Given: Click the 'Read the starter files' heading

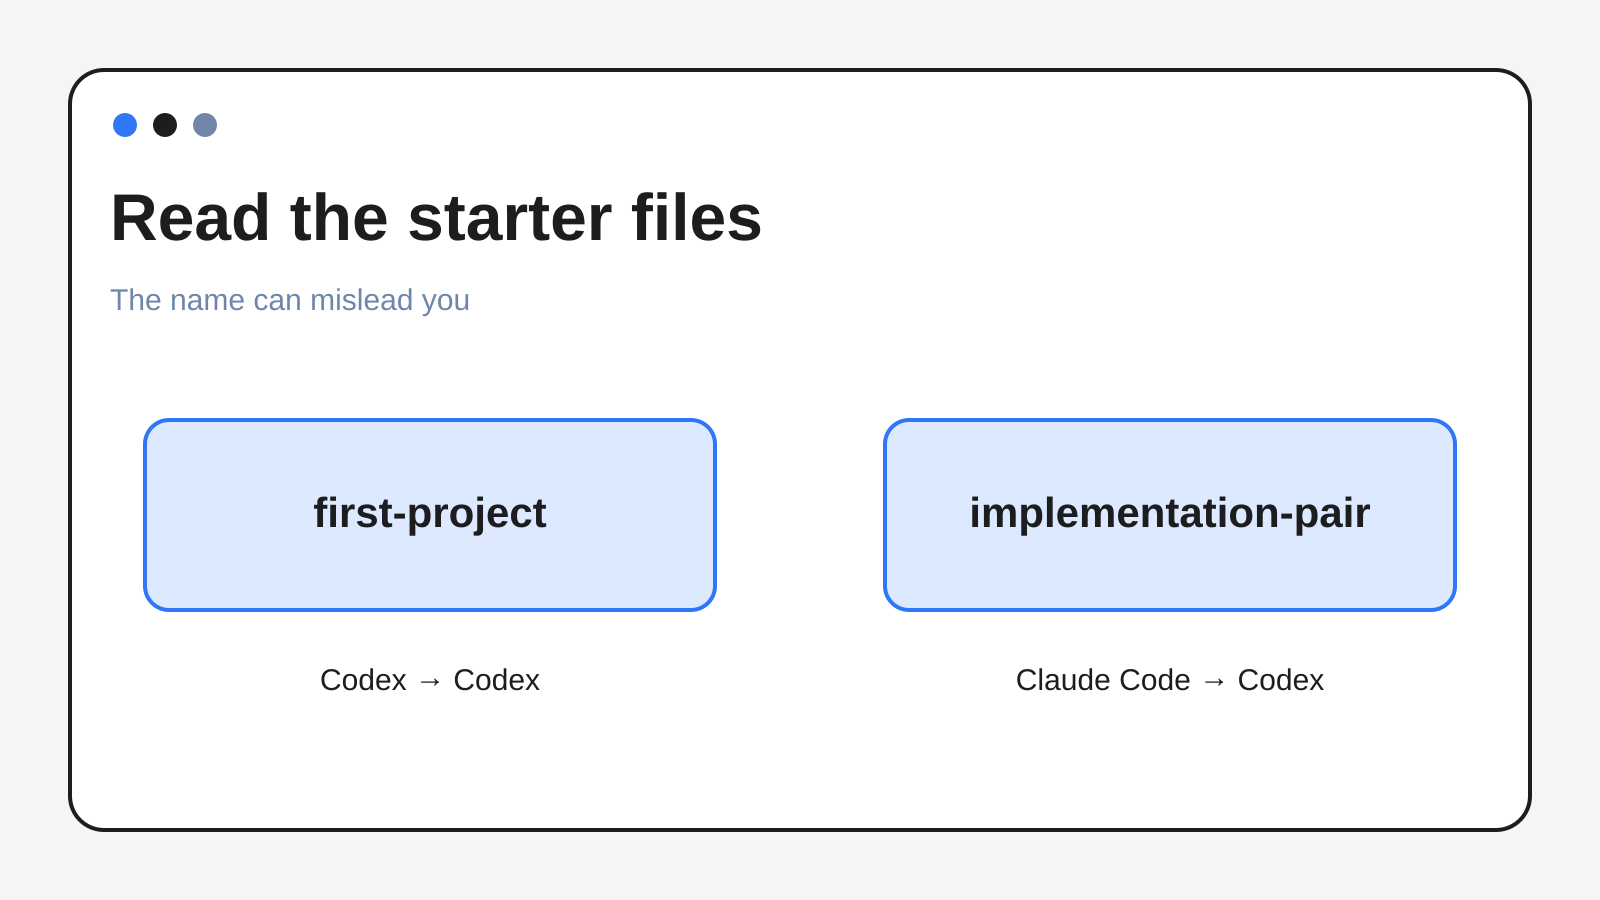Looking at the screenshot, I should coord(436,218).
